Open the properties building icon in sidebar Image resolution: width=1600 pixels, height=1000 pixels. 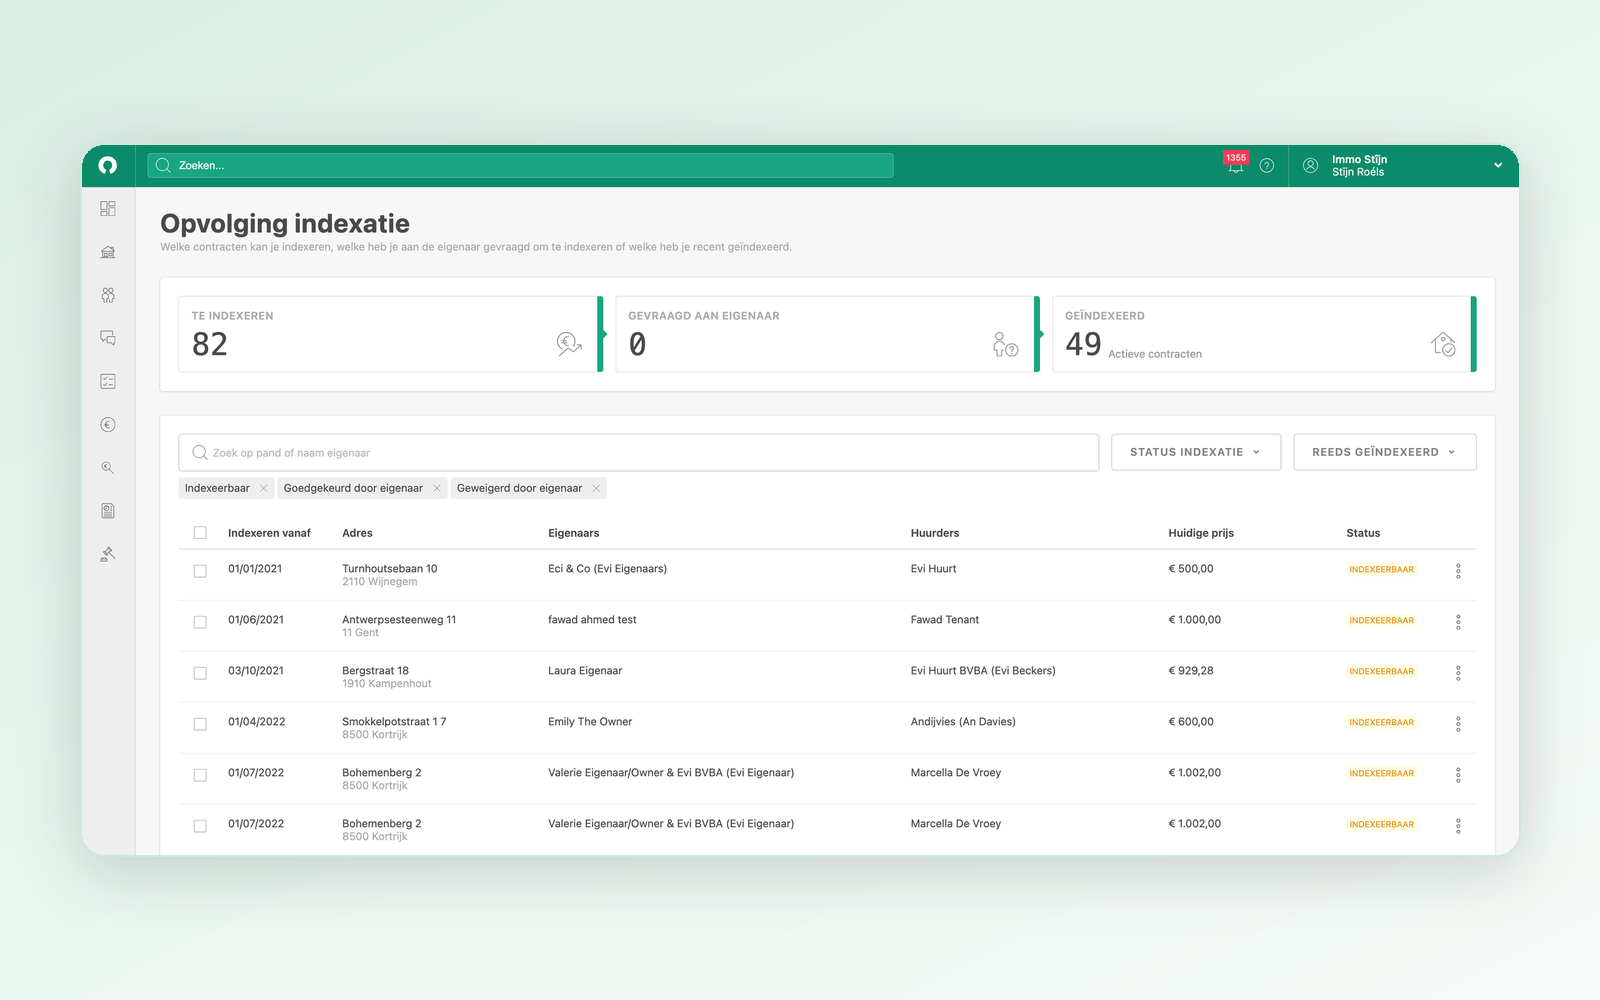[108, 252]
